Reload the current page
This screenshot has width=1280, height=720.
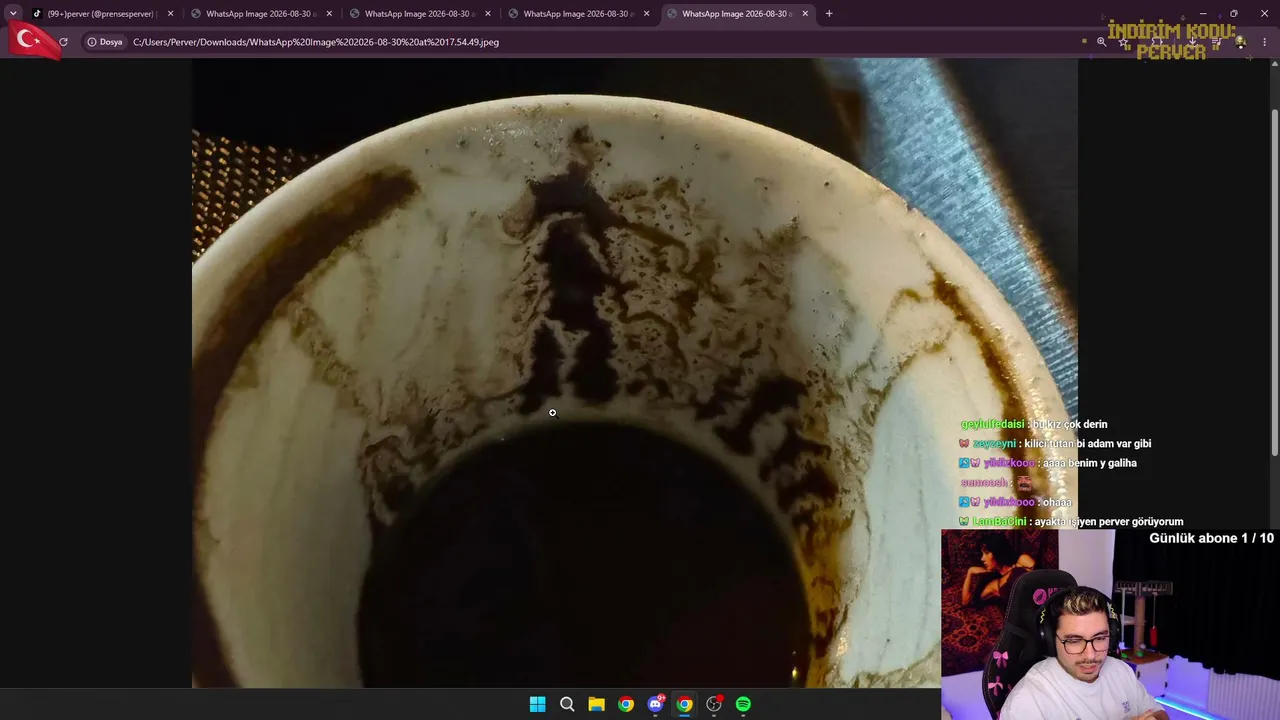click(63, 42)
